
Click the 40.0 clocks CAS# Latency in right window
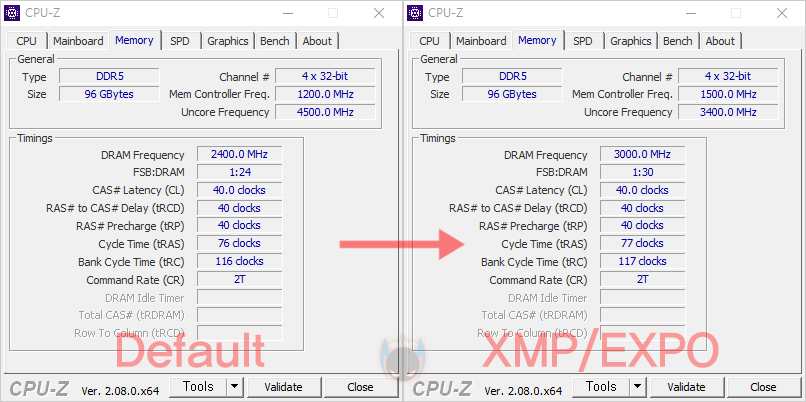click(643, 190)
